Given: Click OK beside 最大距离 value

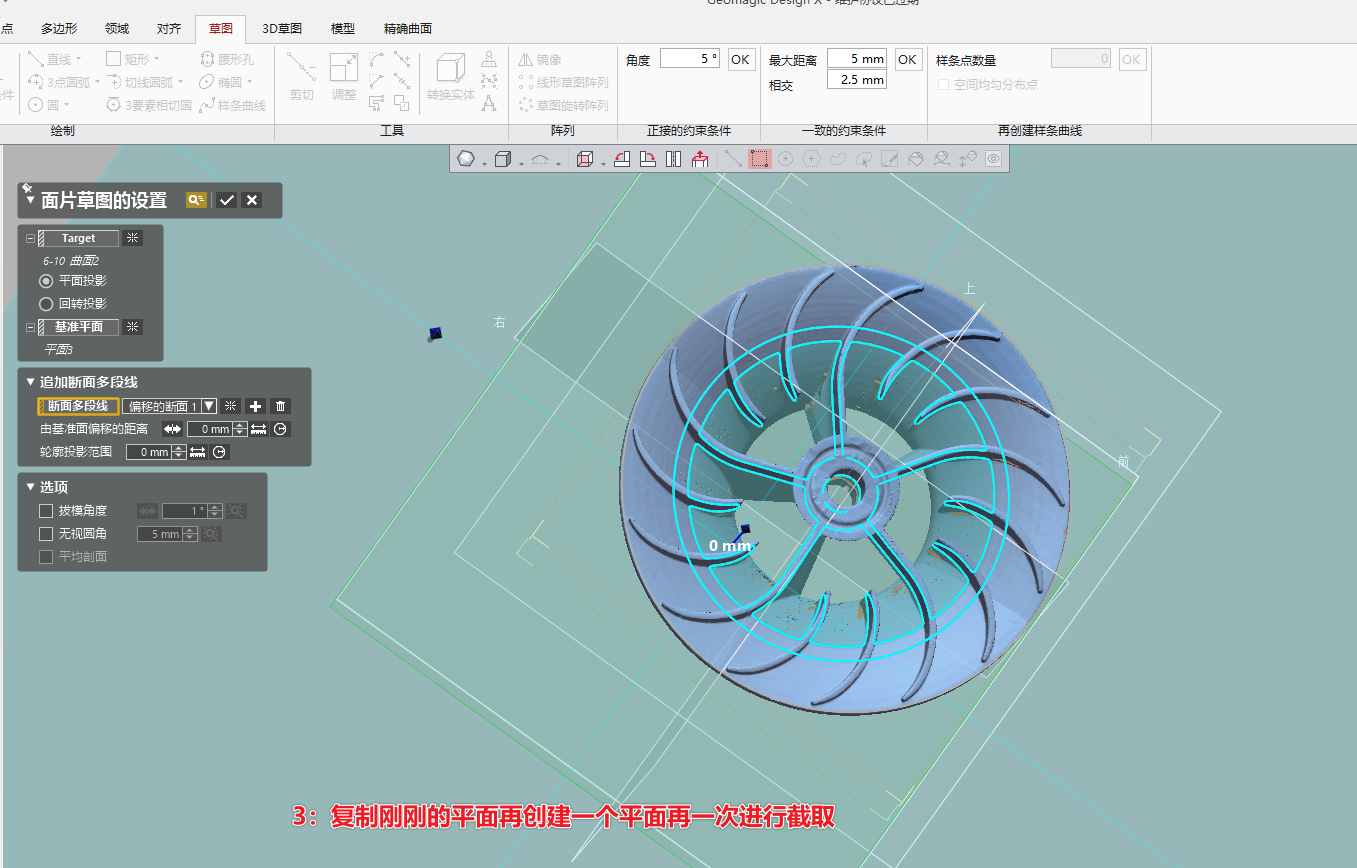Looking at the screenshot, I should pos(907,59).
